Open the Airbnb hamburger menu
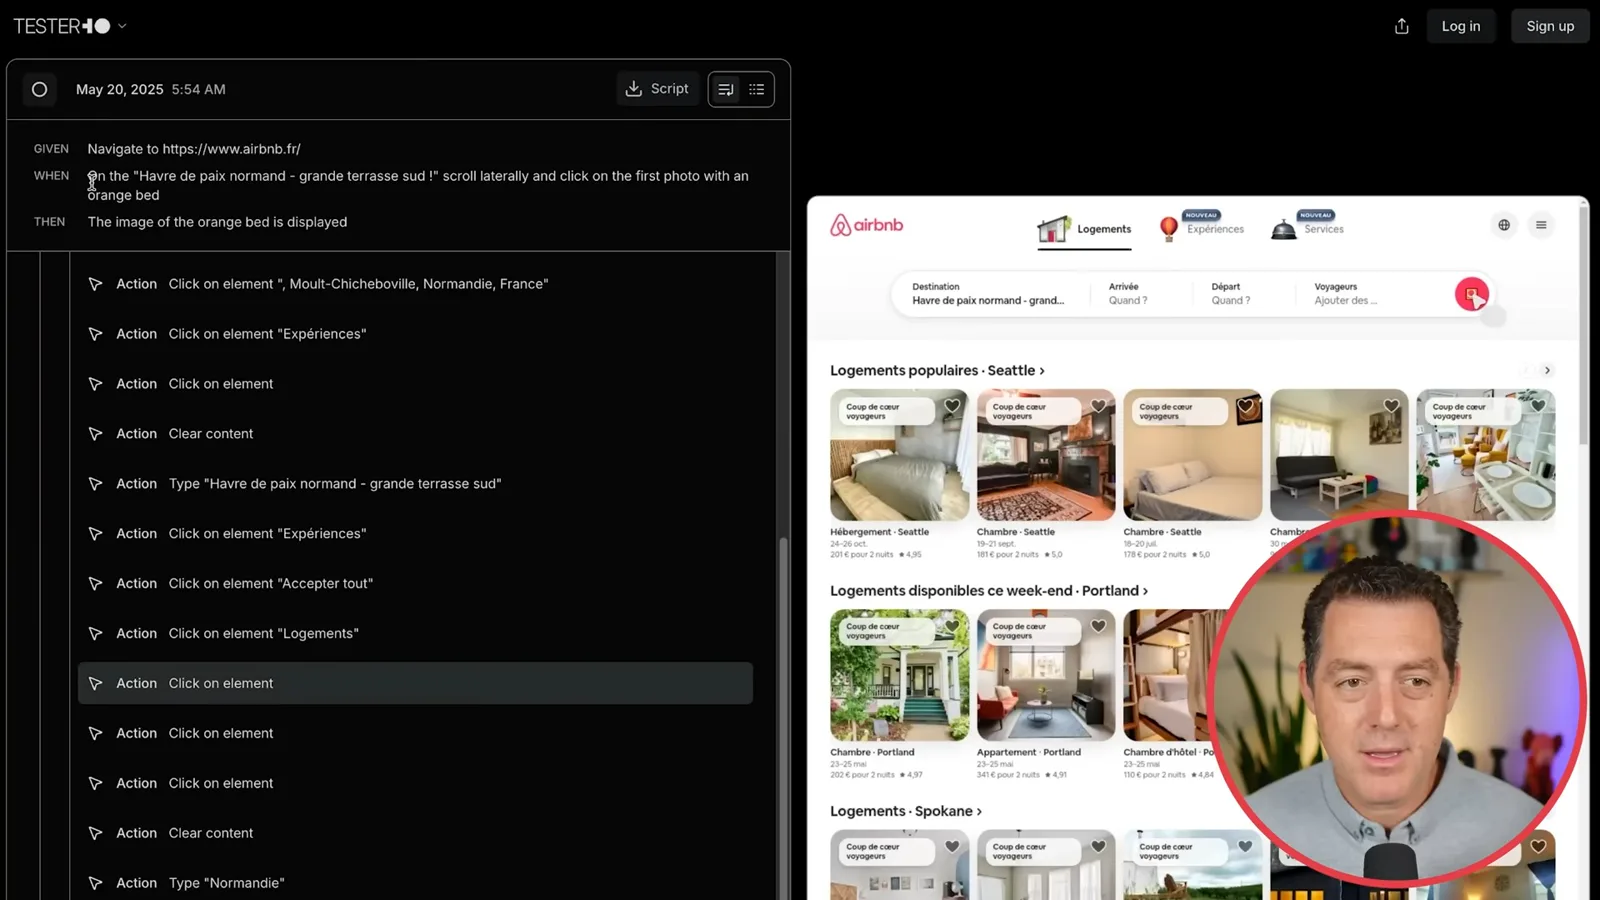Image resolution: width=1600 pixels, height=900 pixels. [x=1541, y=225]
